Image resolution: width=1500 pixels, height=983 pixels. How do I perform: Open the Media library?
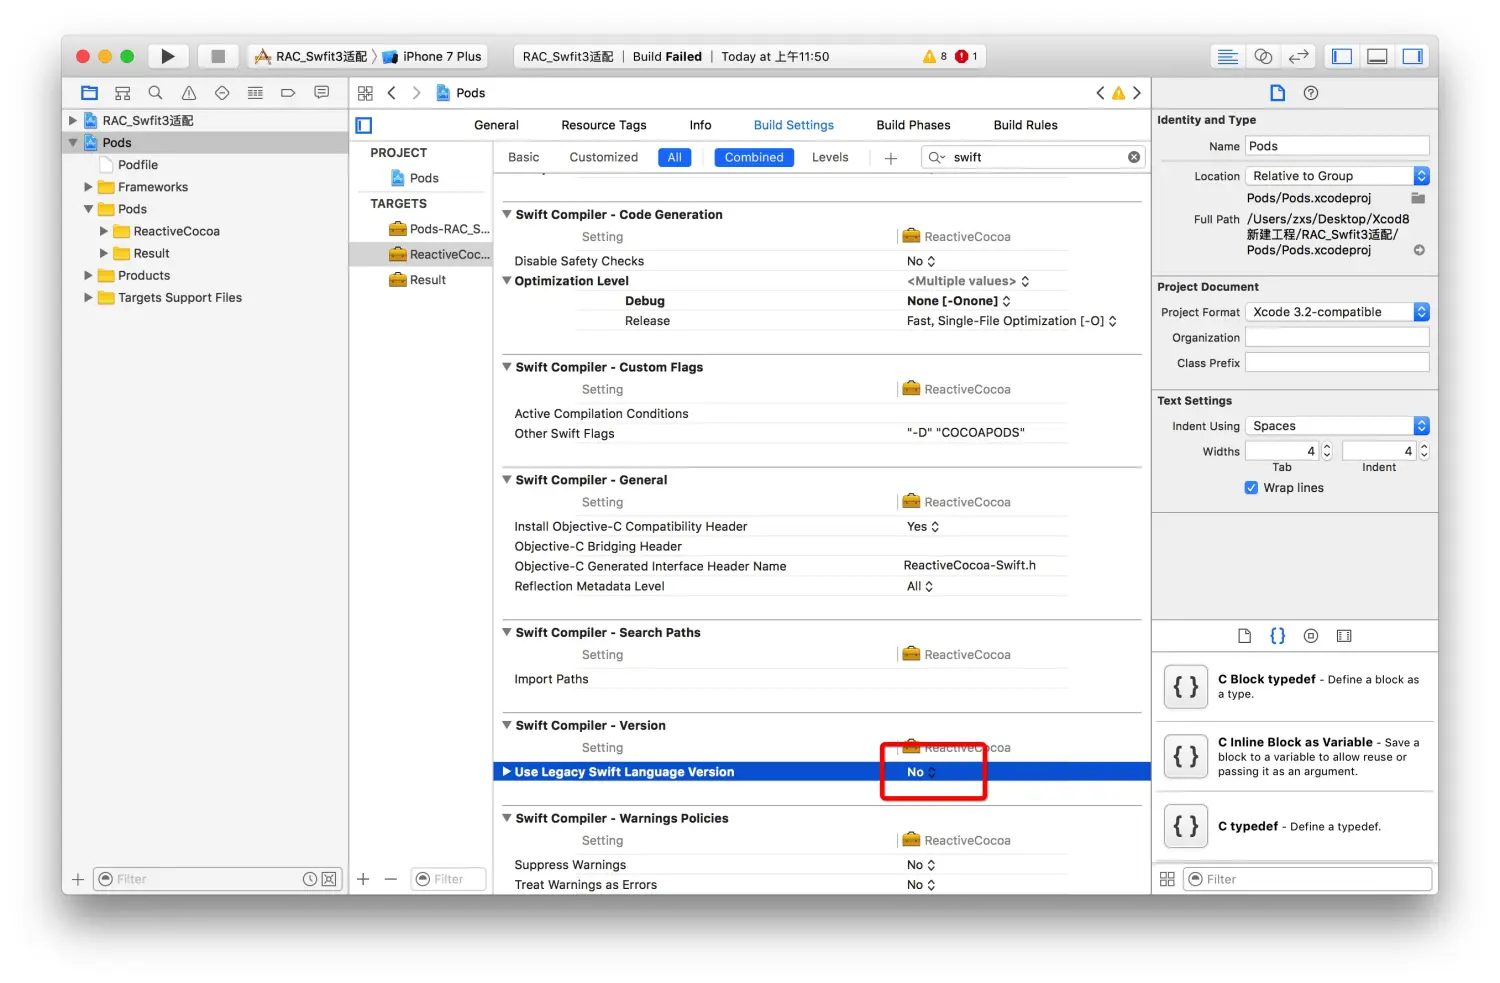pyautogui.click(x=1344, y=636)
